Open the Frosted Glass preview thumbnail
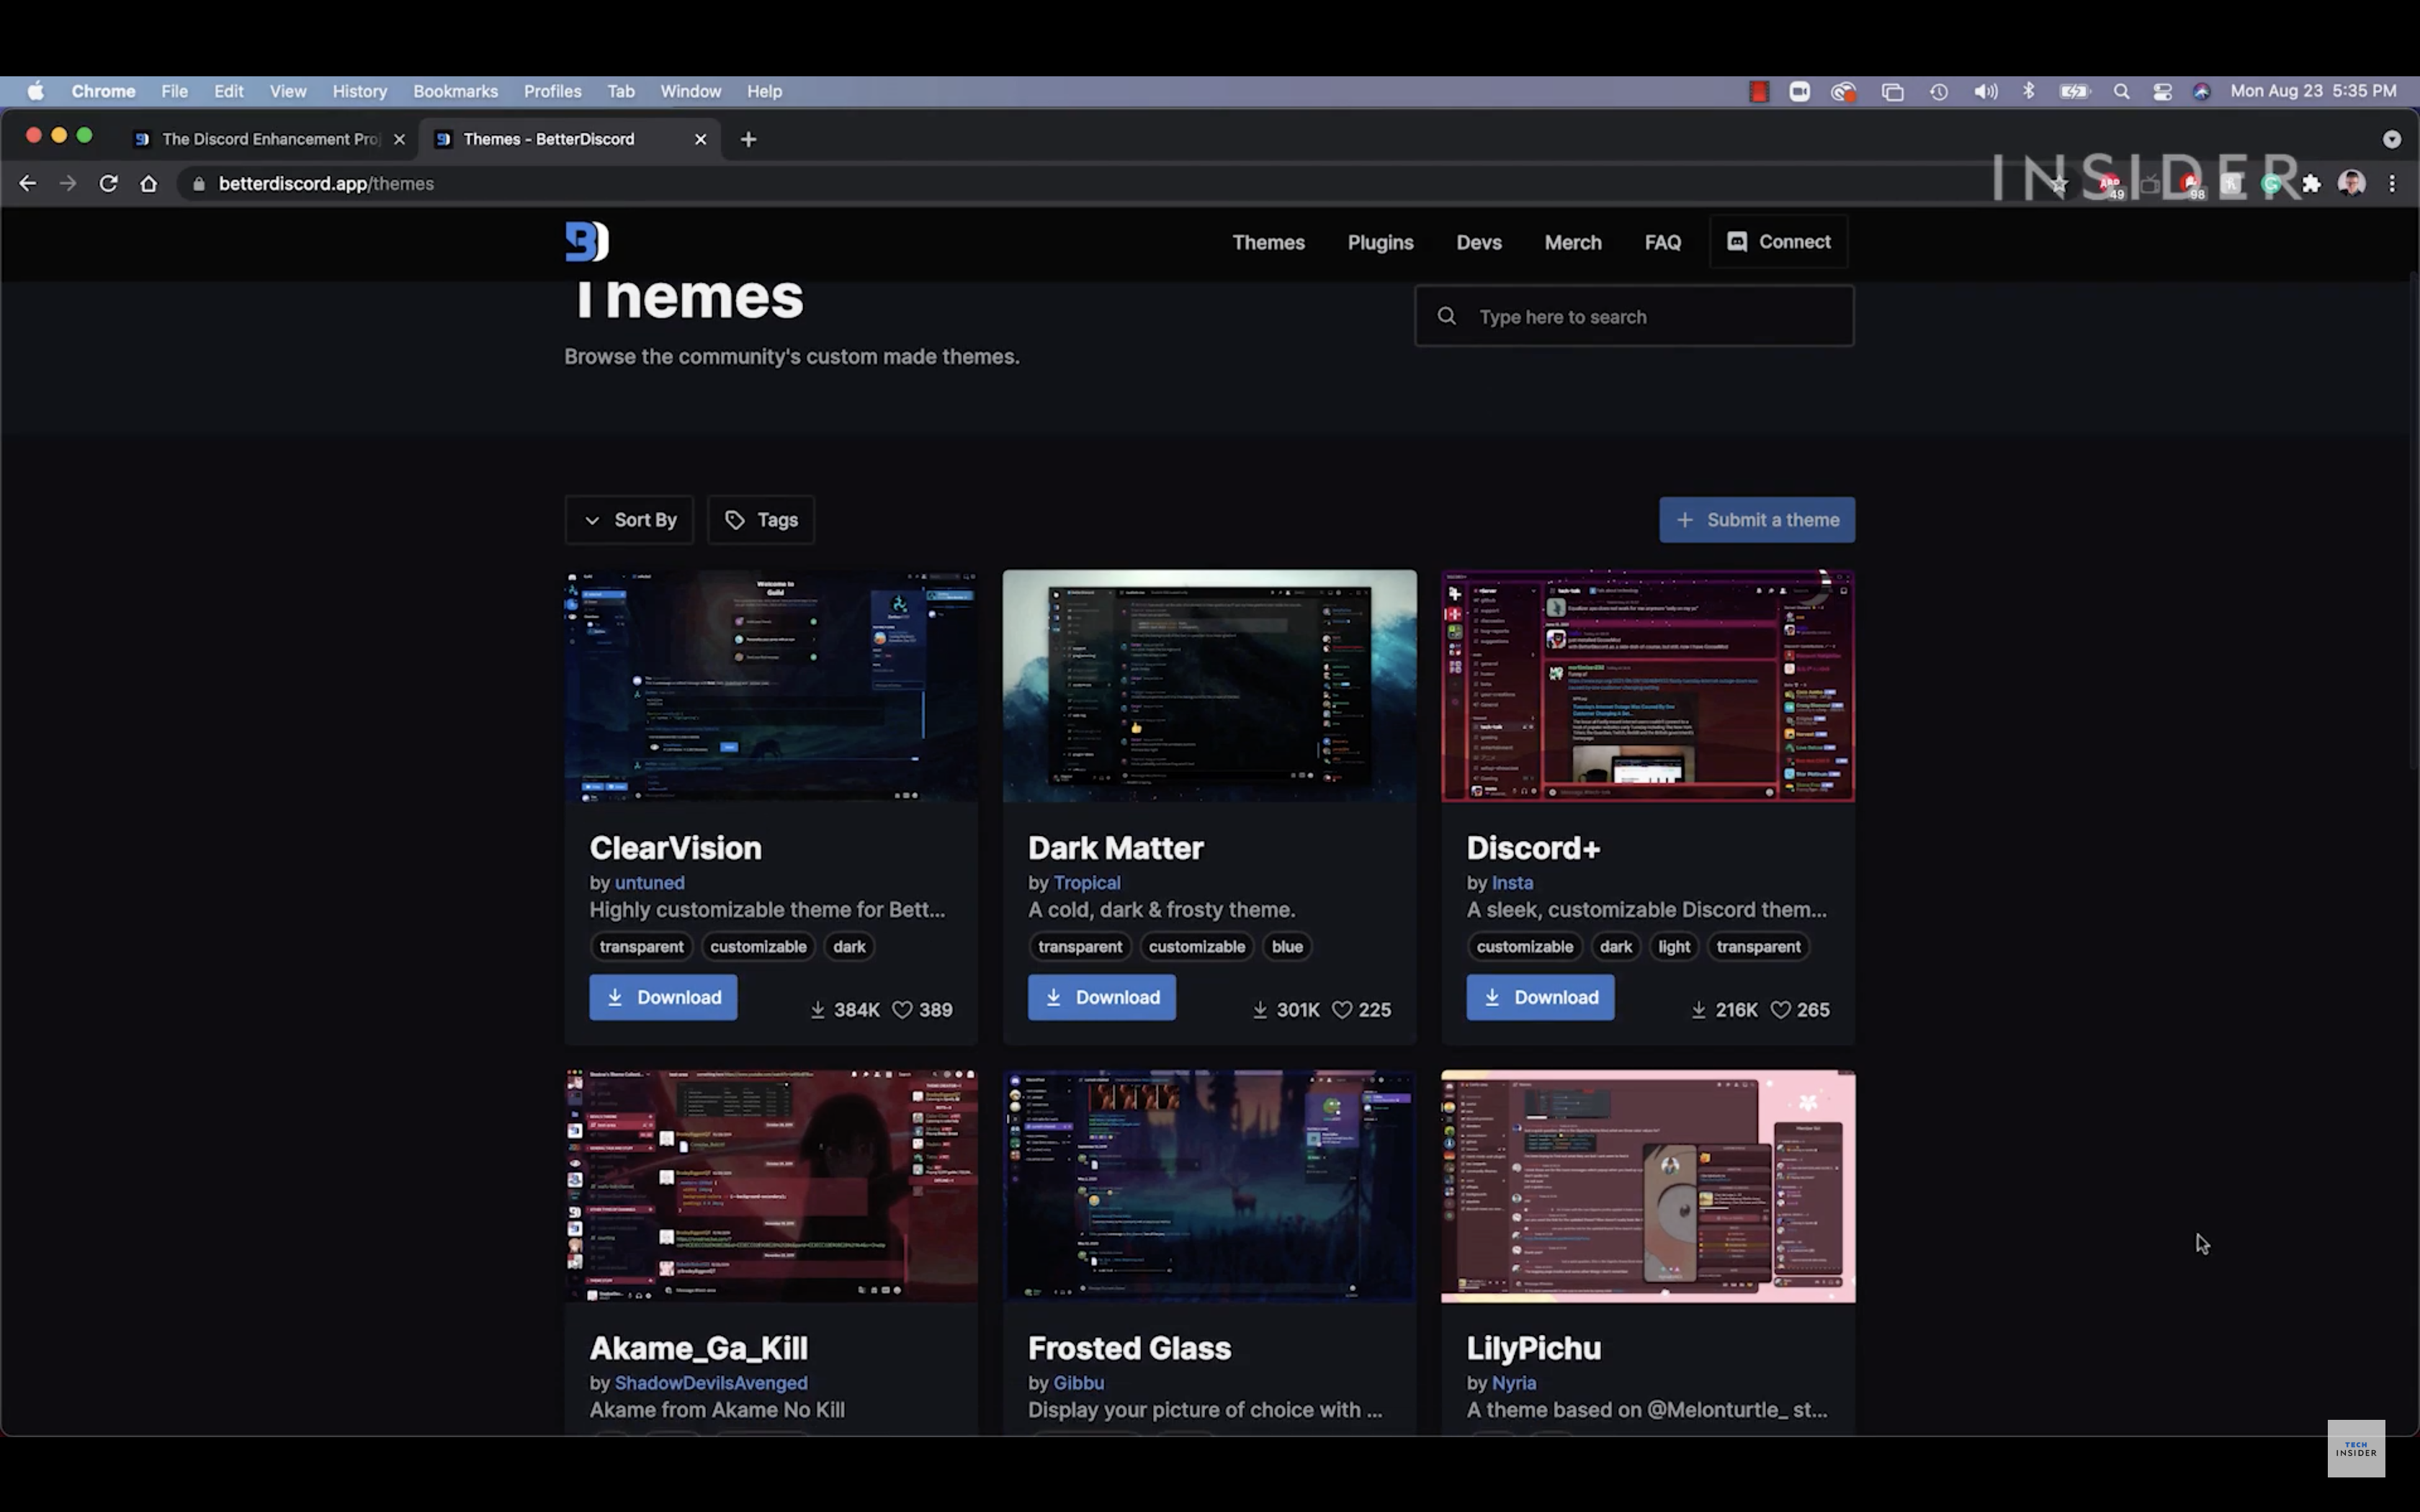This screenshot has width=2420, height=1512. 1209,1186
